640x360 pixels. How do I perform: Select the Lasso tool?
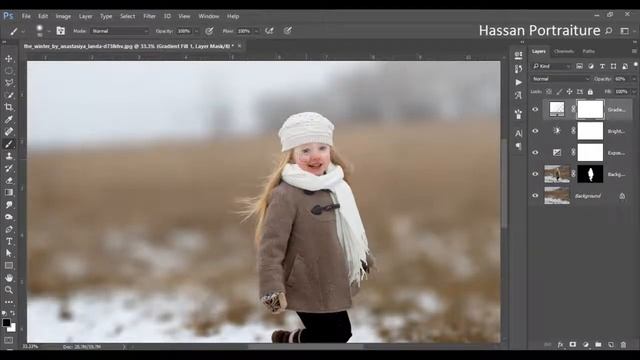tap(9, 83)
